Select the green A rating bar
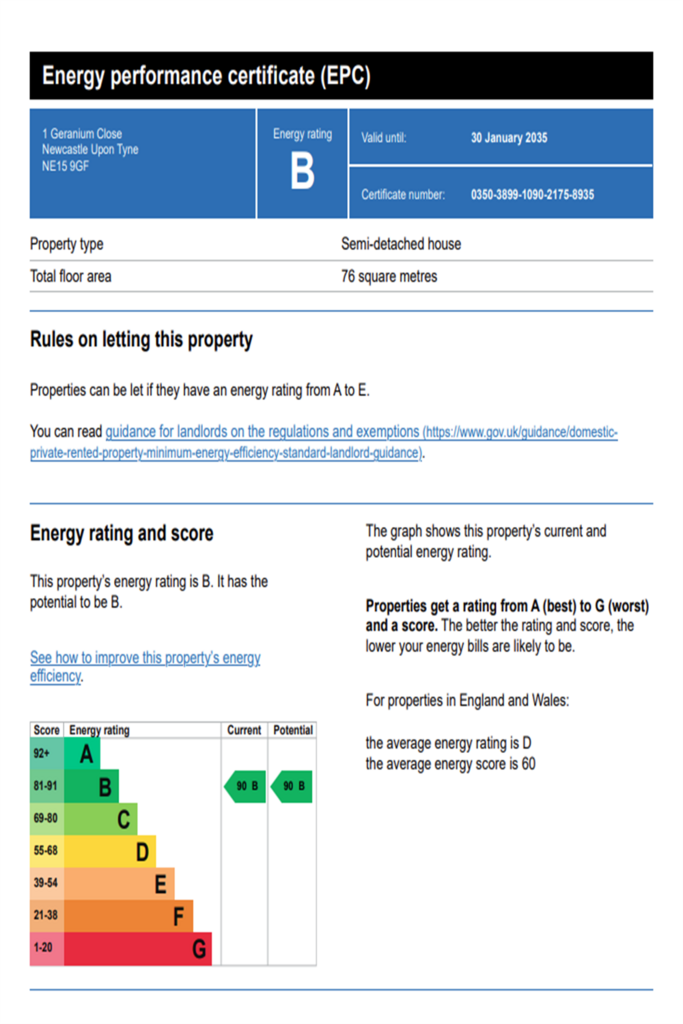Viewport: 683px width, 1024px height. (x=82, y=754)
